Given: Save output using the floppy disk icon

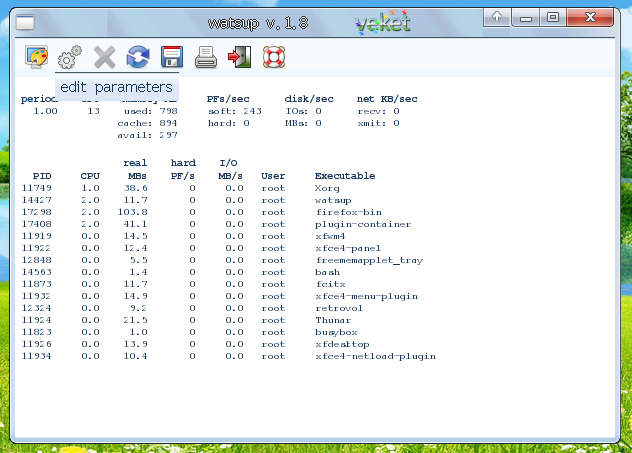Looking at the screenshot, I should (x=172, y=57).
